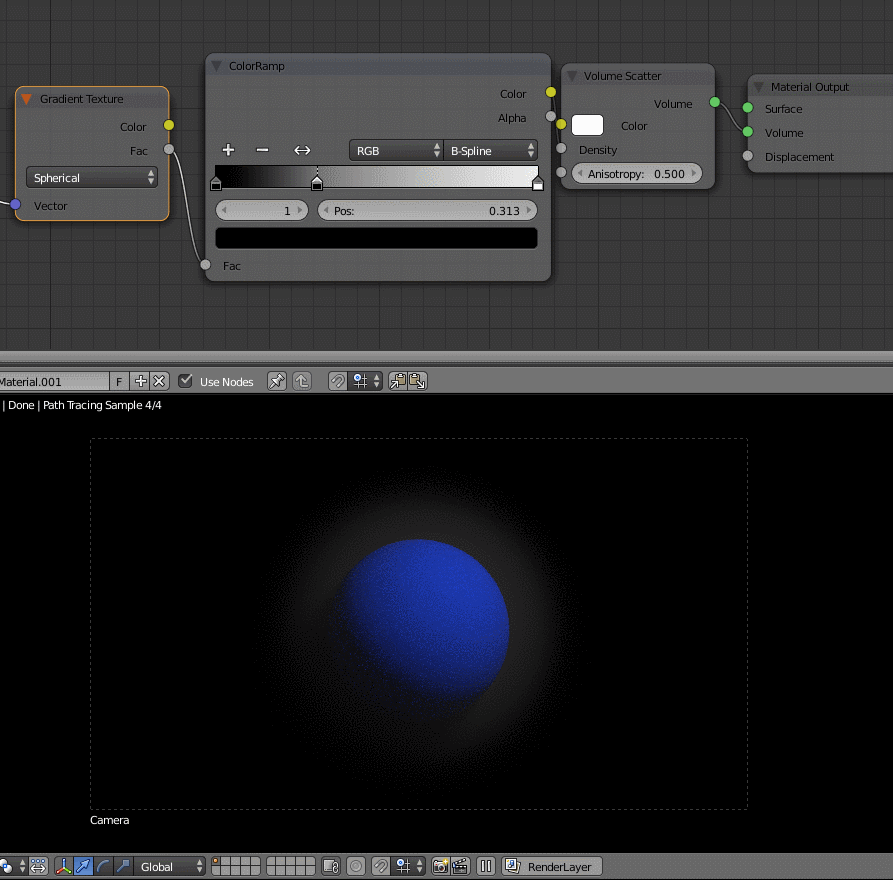Enable the first scene layer button
Viewport: 893px width, 880px height.
click(215, 863)
